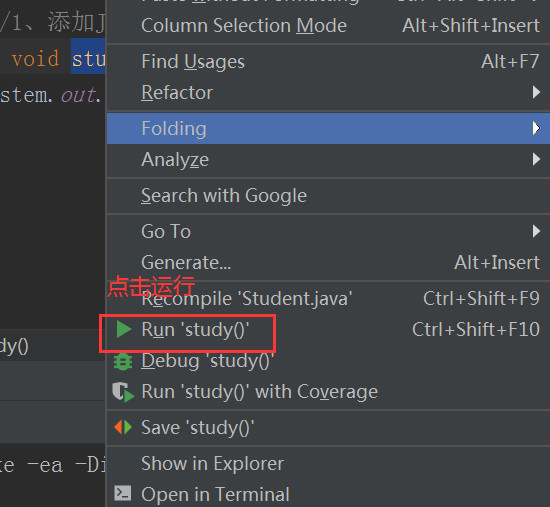This screenshot has width=550, height=507.
Task: Click the Alt+Insert shortcut text
Action: pyautogui.click(x=497, y=262)
